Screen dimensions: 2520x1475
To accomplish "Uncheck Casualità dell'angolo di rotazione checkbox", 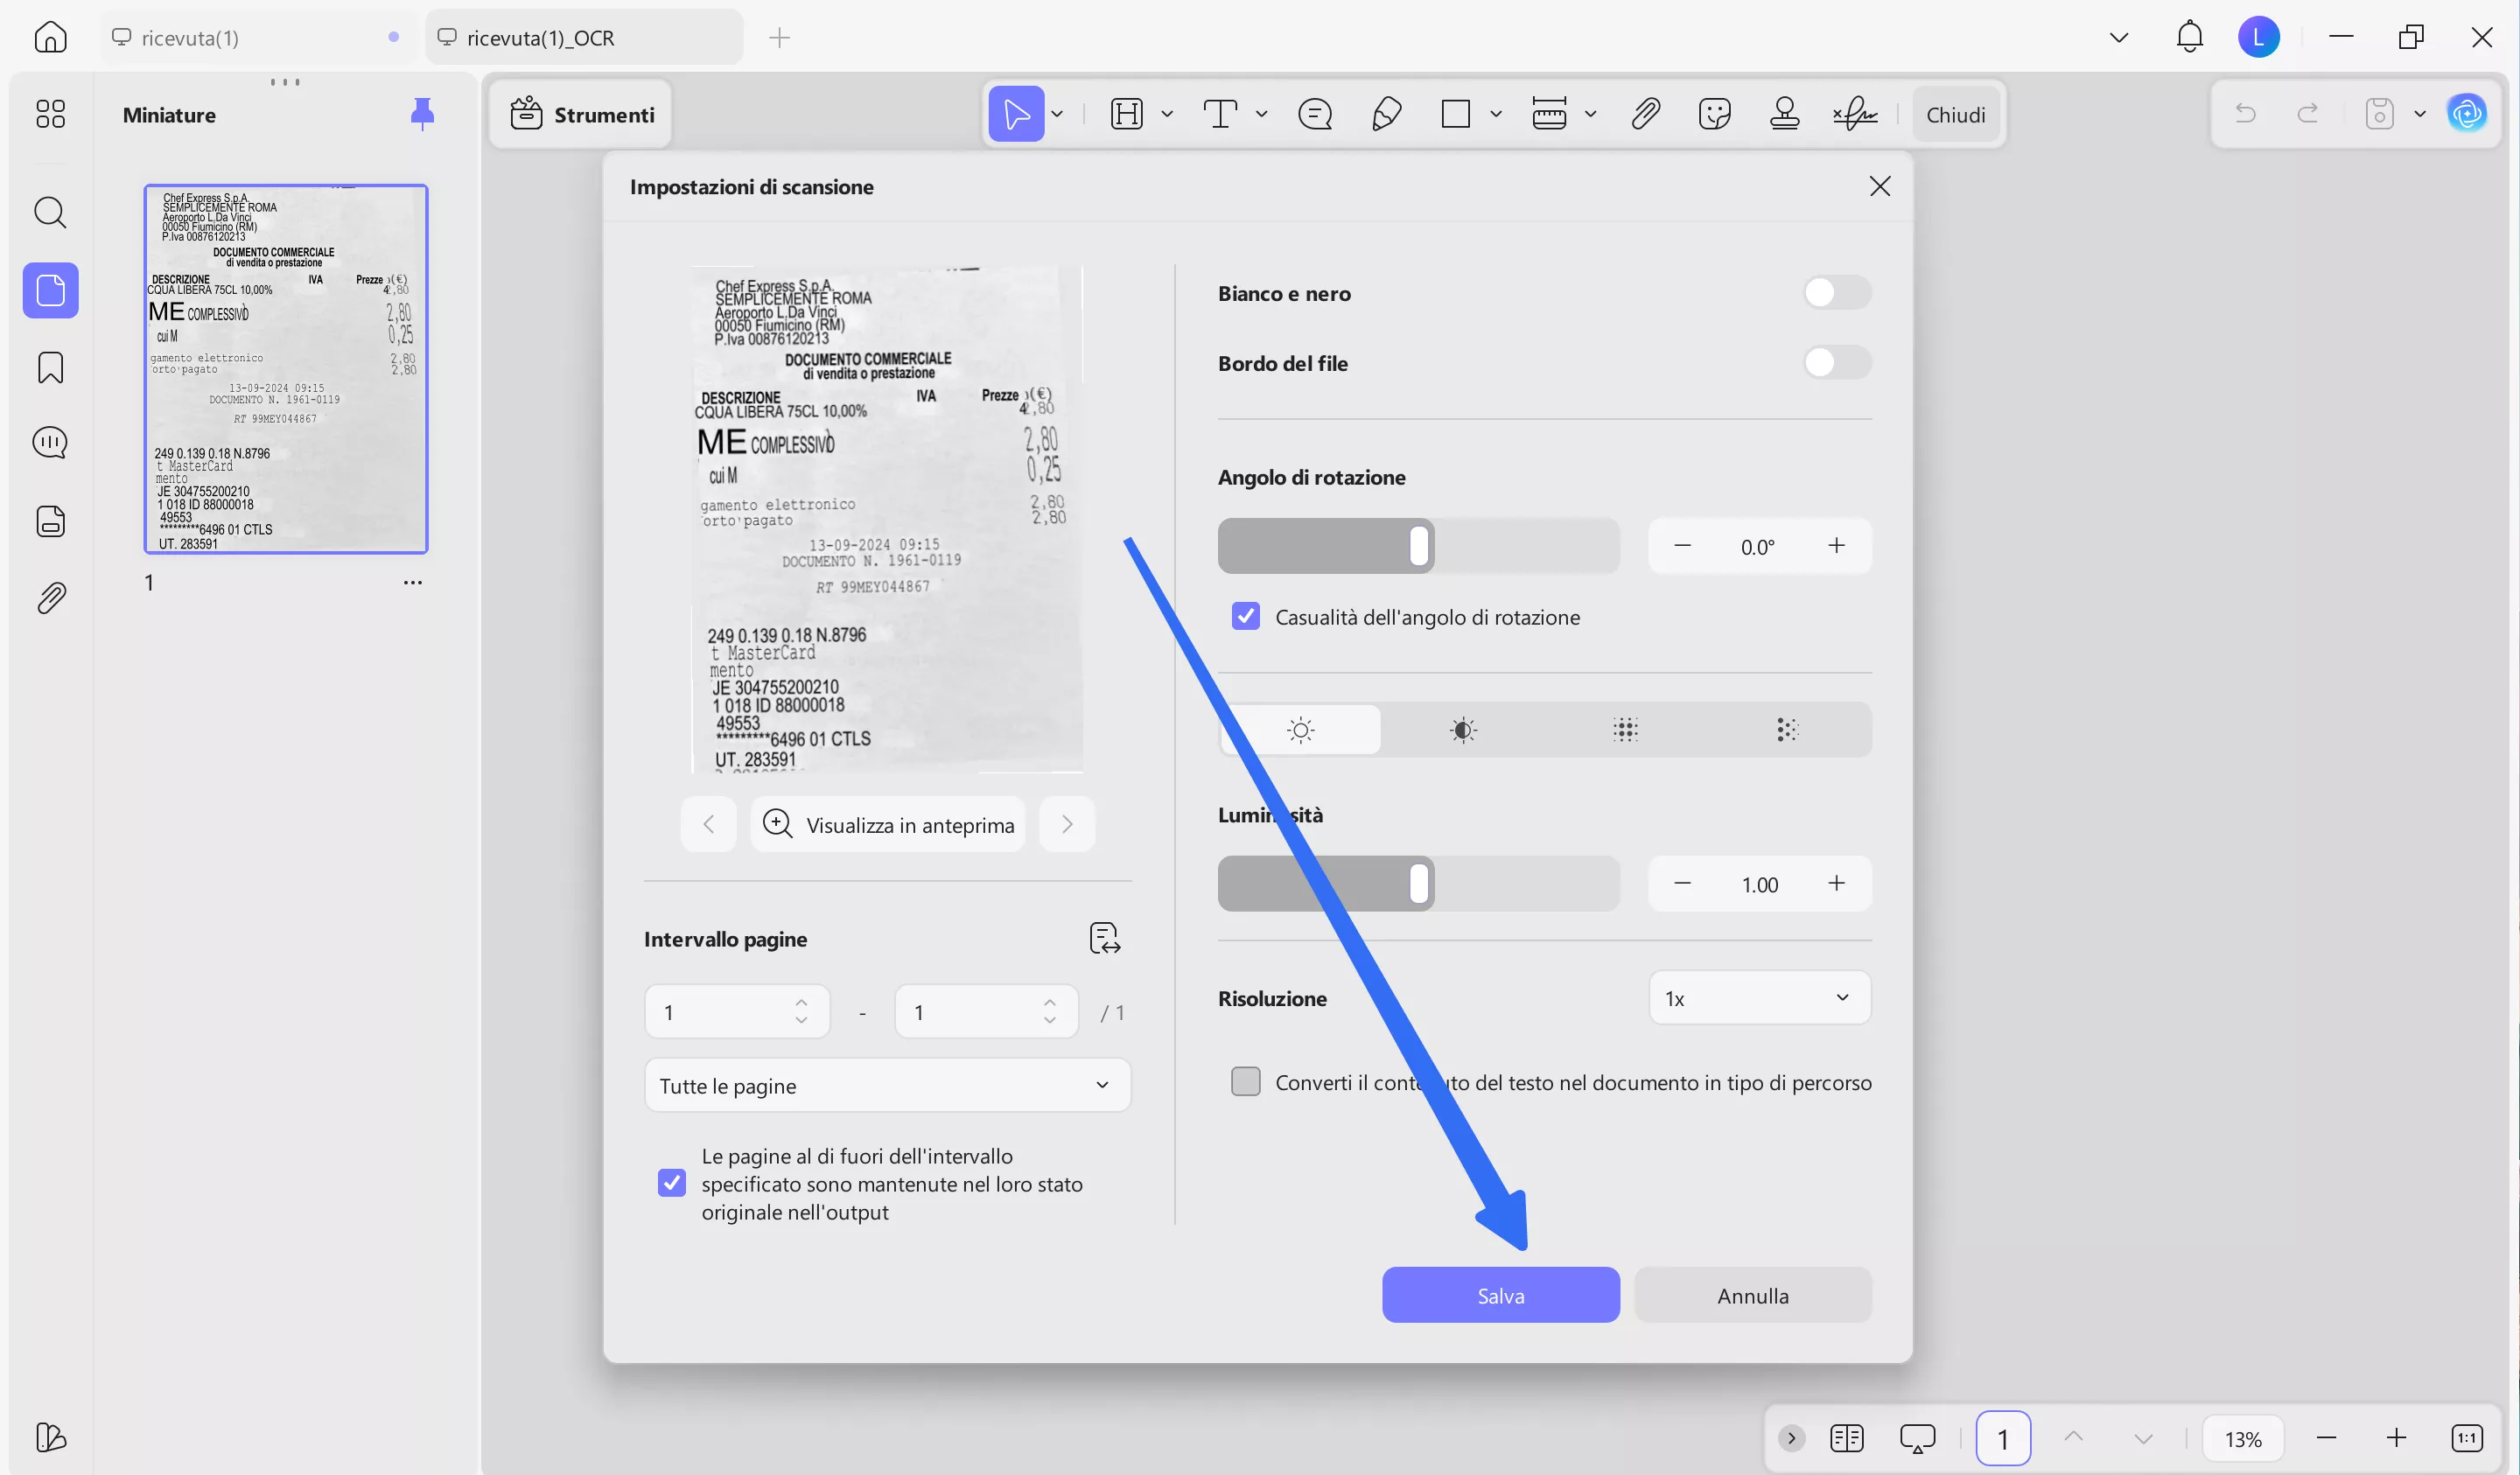I will click(x=1245, y=616).
